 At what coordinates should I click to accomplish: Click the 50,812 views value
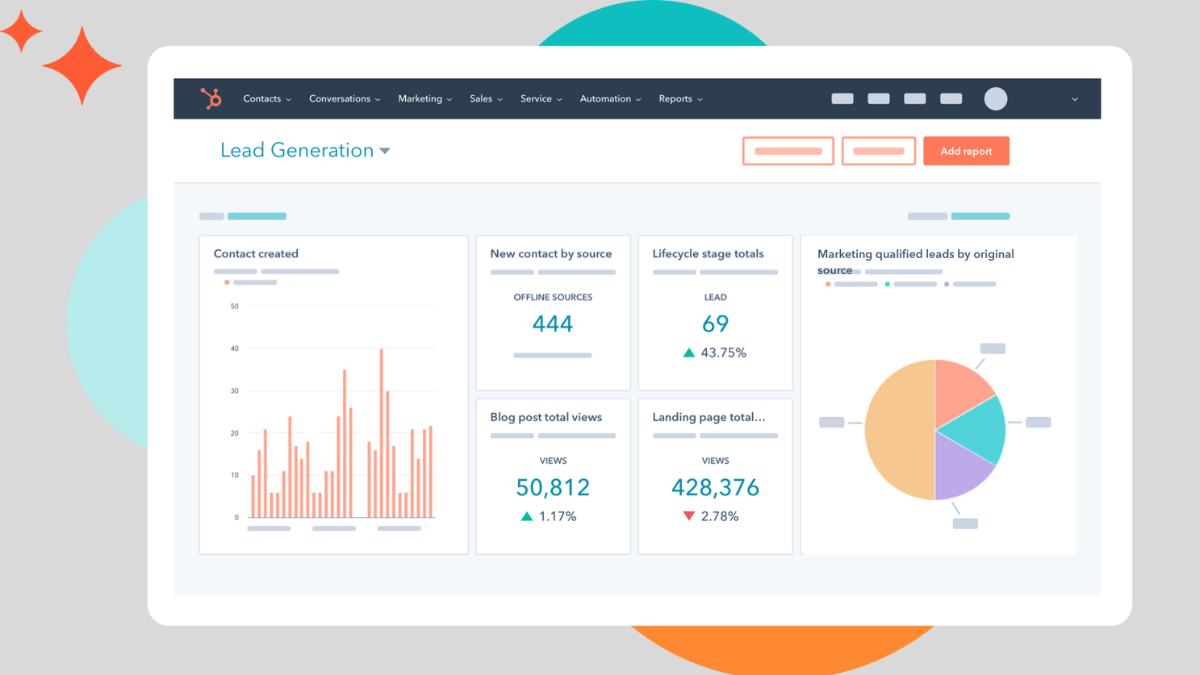(552, 487)
